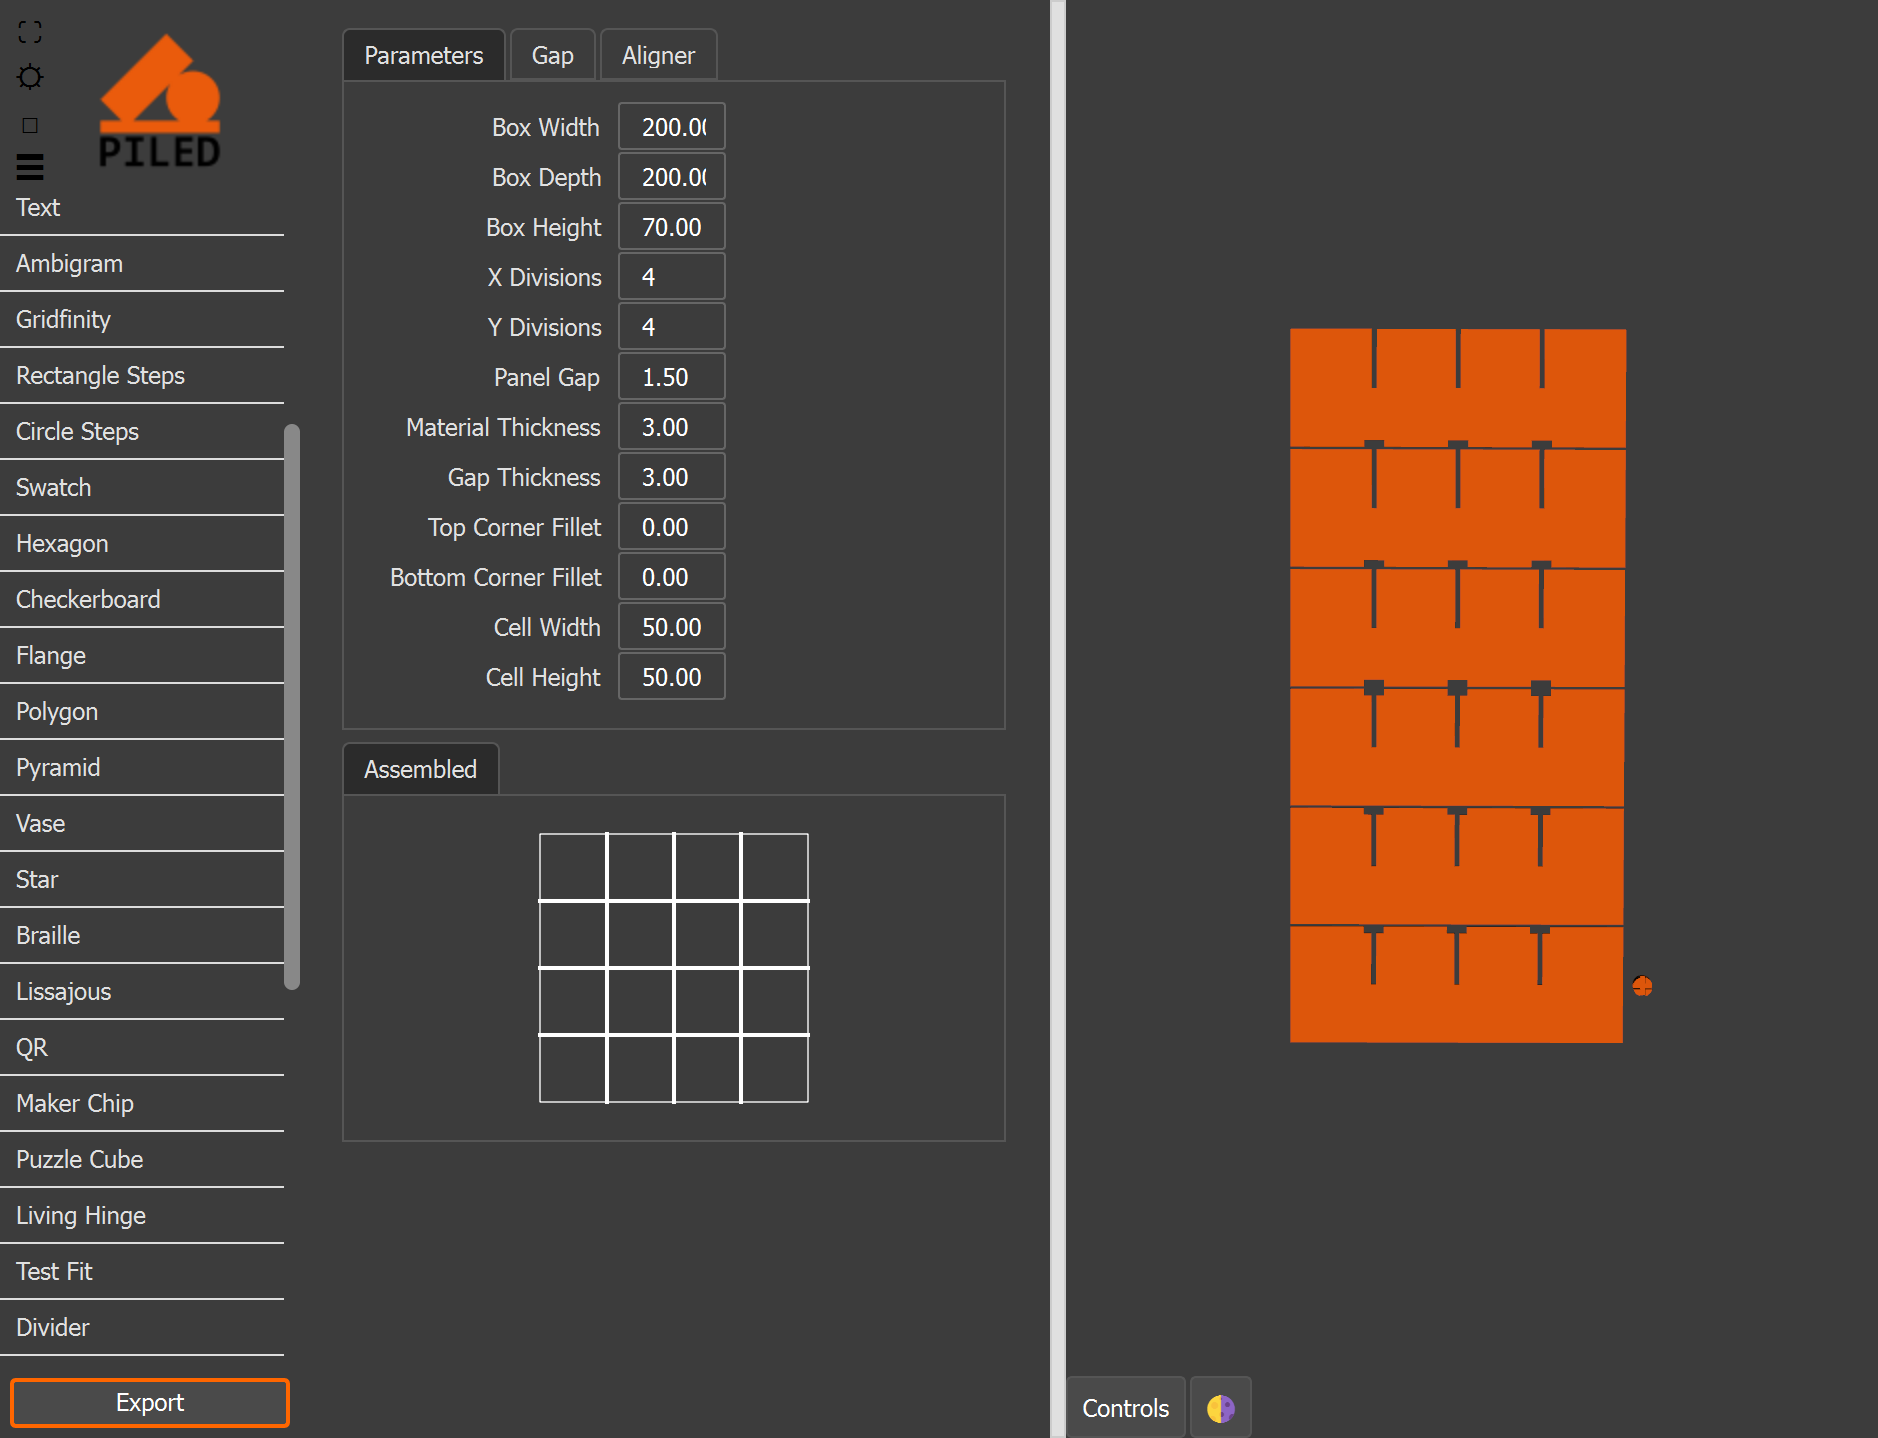Open the Controls panel
1878x1438 pixels.
[x=1125, y=1408]
